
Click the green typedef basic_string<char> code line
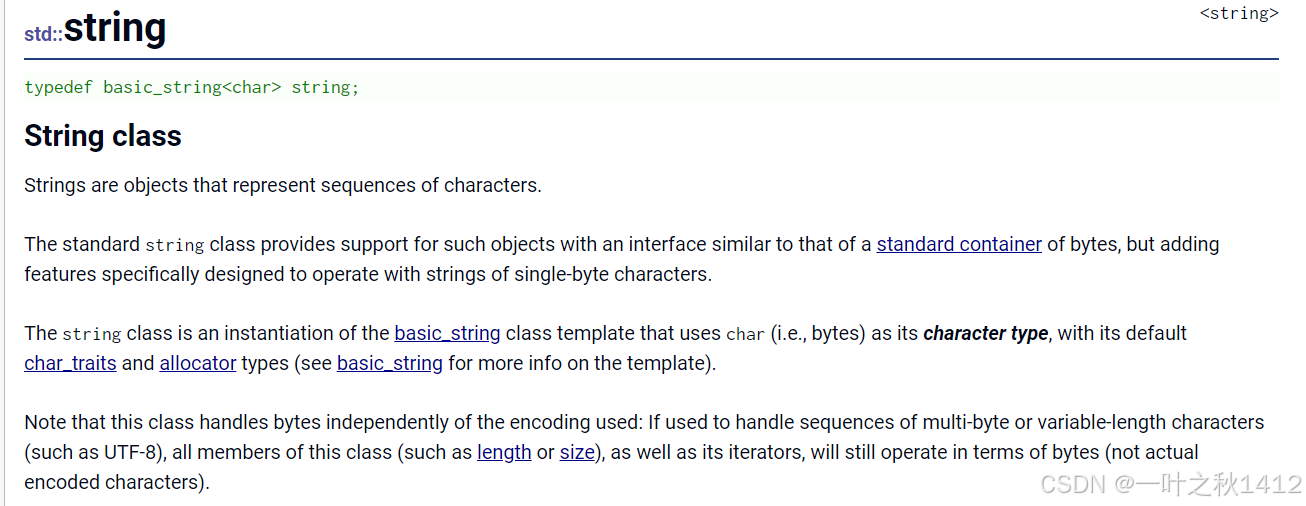192,87
